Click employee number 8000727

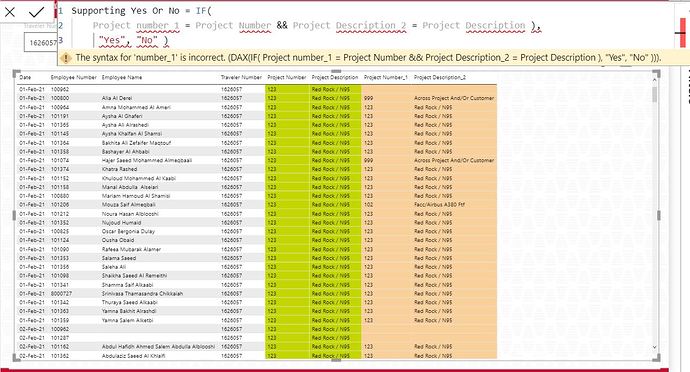pos(61,294)
